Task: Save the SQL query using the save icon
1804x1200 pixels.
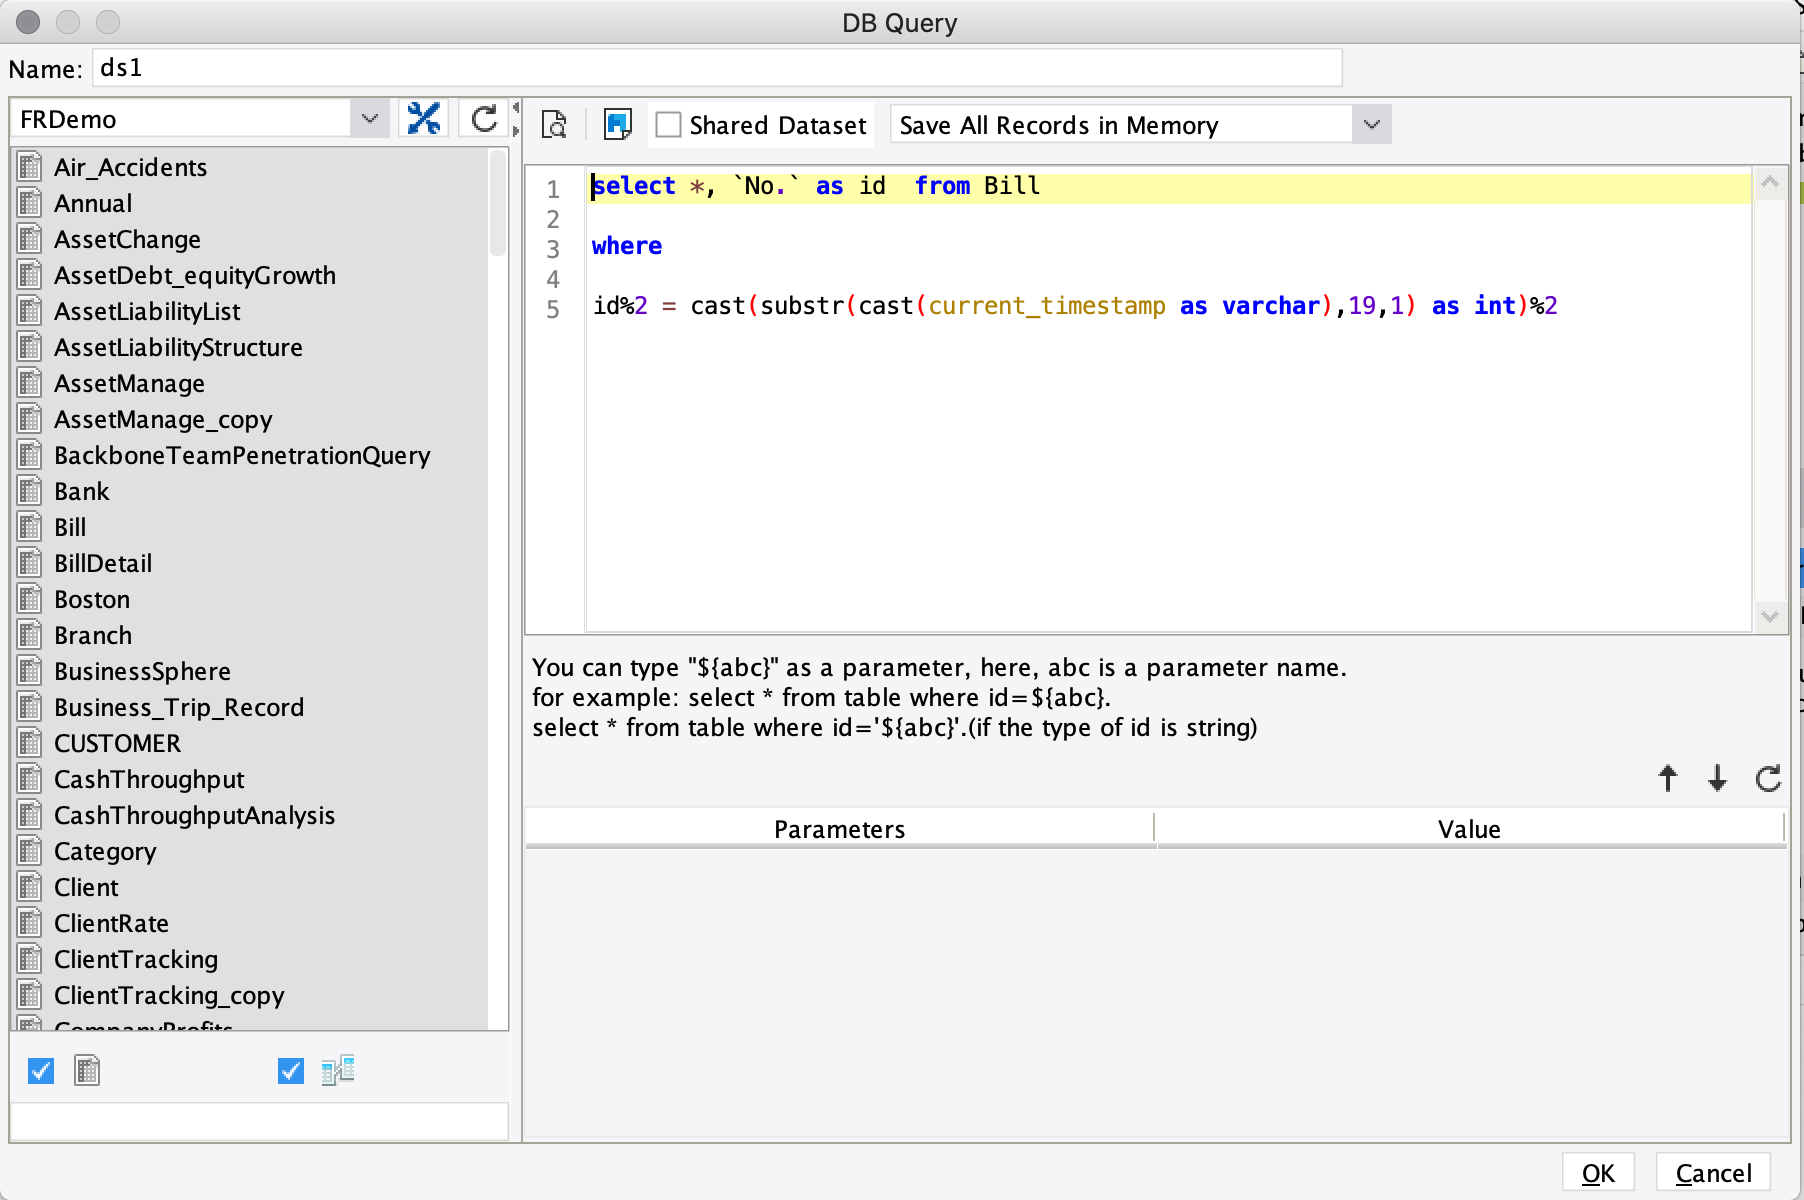Action: pos(617,124)
